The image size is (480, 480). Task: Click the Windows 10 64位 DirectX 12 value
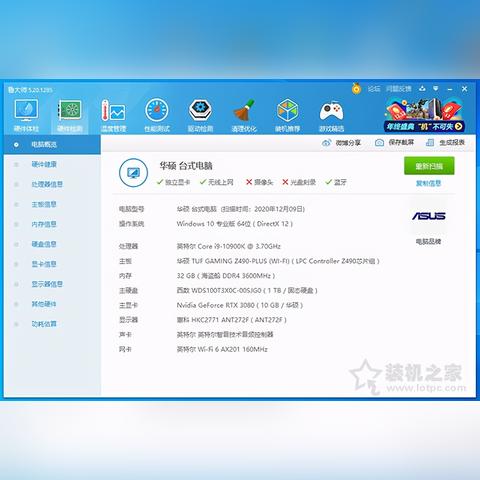[235, 224]
